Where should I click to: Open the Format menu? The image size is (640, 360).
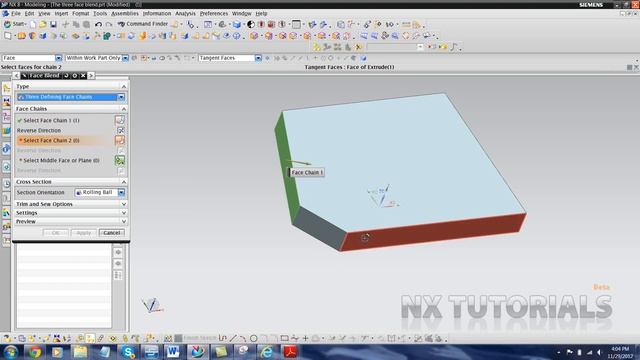[80, 13]
